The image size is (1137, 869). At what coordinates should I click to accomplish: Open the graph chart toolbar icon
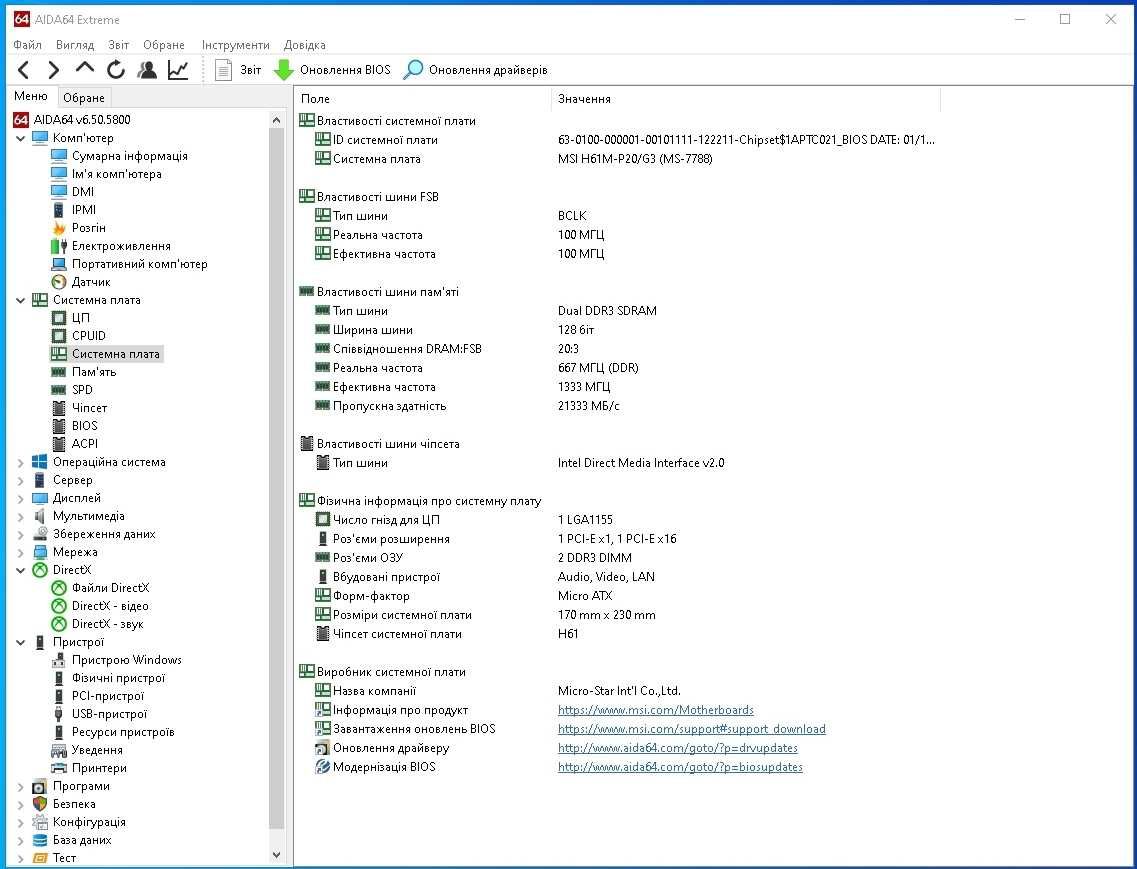[178, 70]
